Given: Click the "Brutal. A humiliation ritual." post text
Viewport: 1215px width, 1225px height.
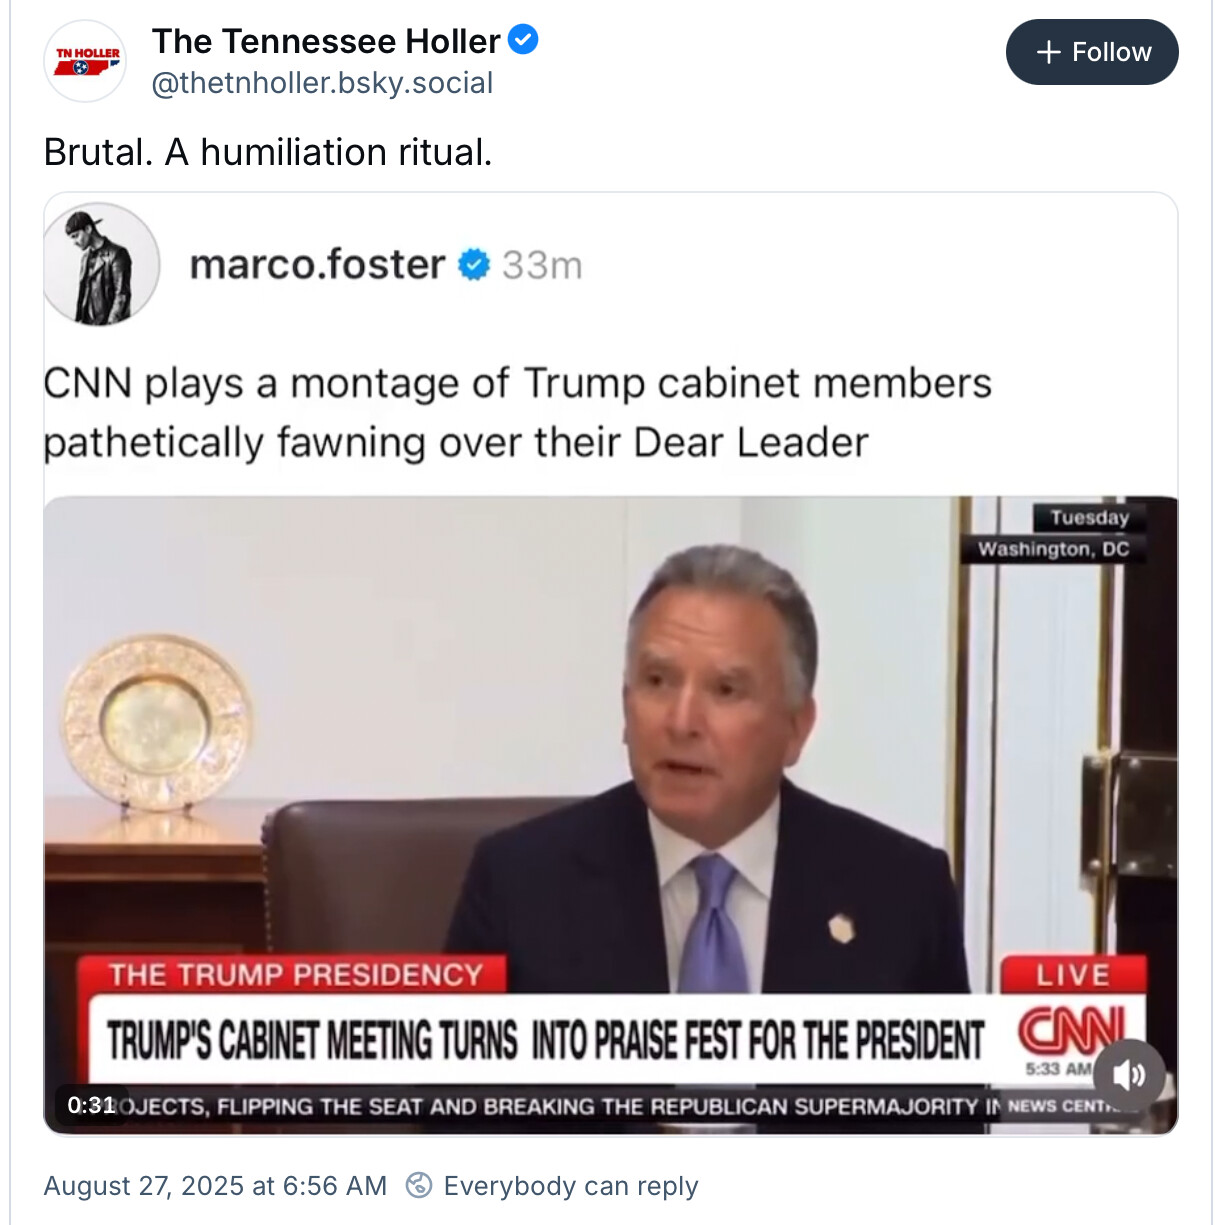Looking at the screenshot, I should 268,152.
